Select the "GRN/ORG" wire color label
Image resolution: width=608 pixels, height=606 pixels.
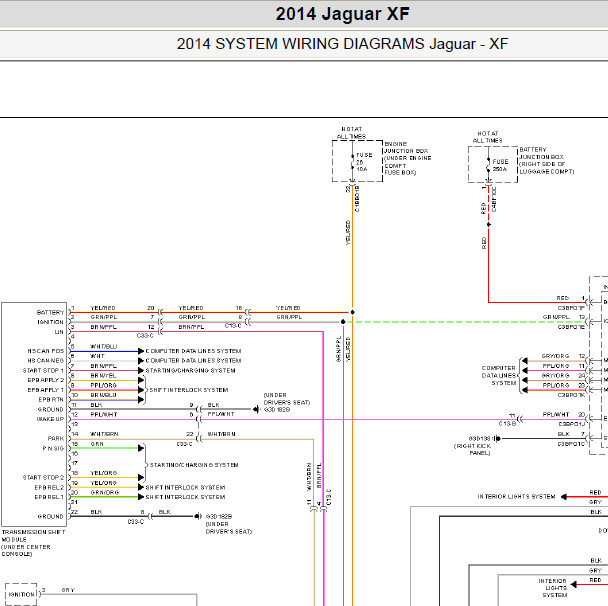coord(105,492)
